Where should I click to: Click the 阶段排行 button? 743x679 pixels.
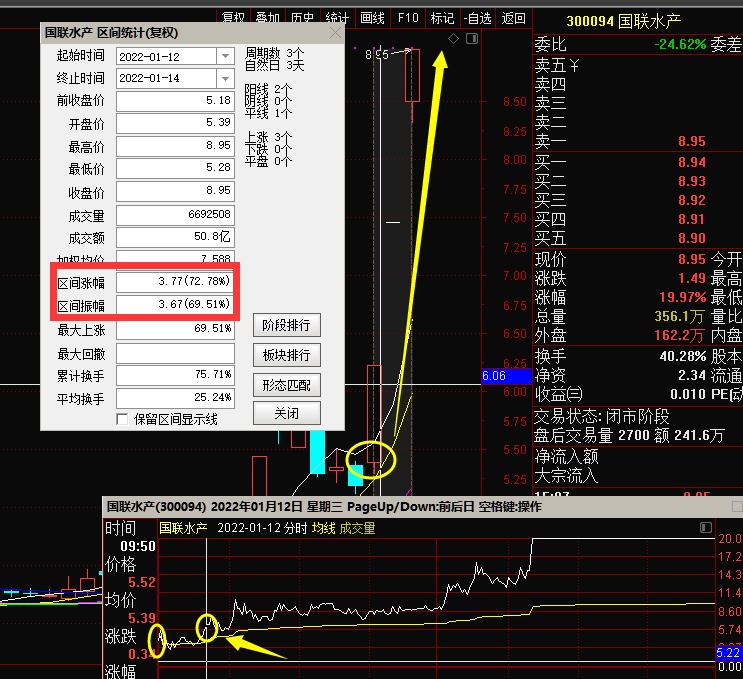click(287, 325)
